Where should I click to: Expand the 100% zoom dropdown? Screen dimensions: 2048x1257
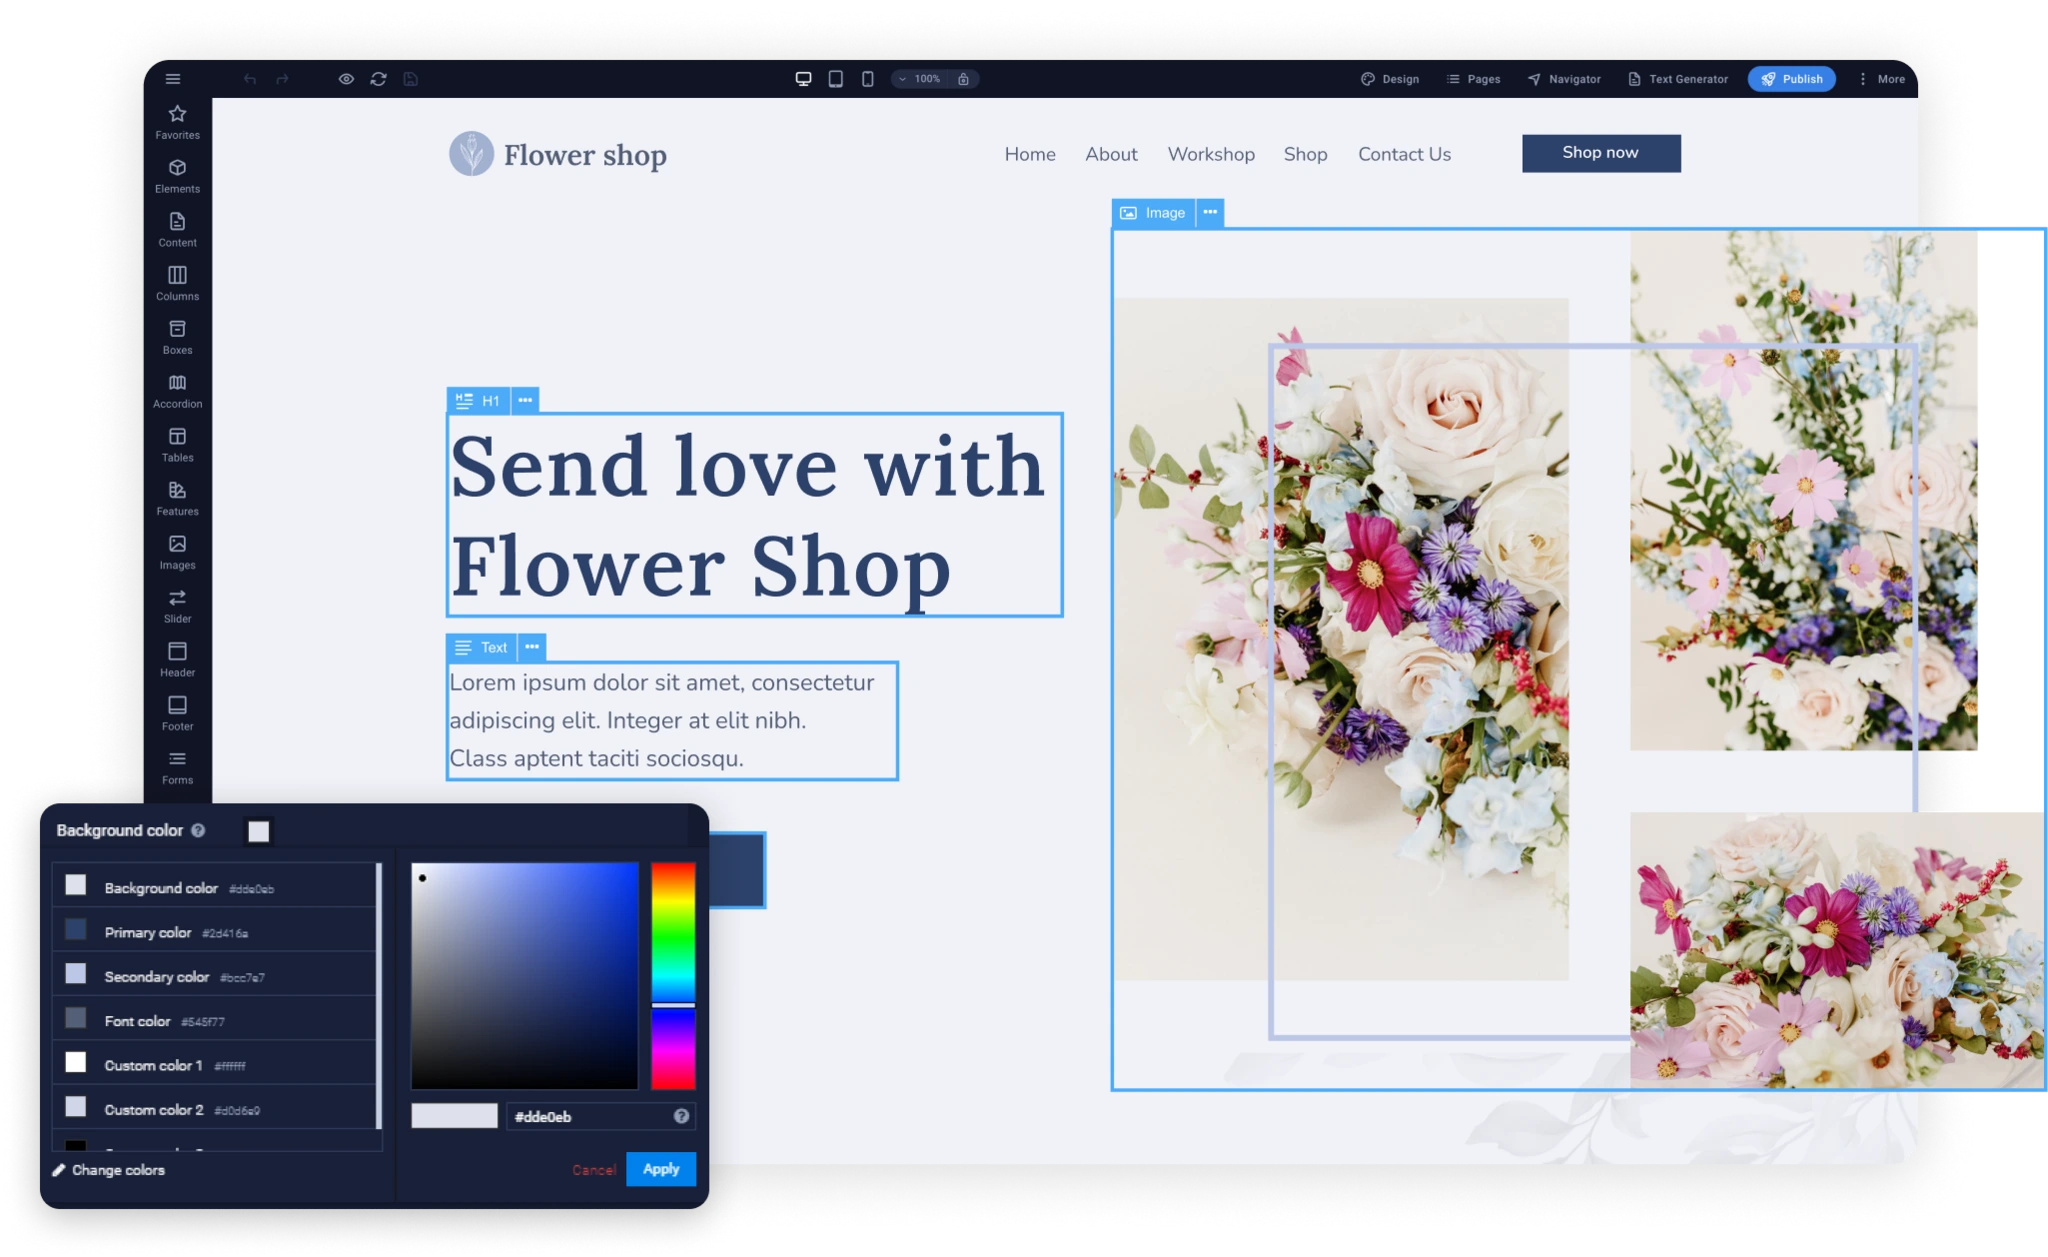tap(919, 79)
